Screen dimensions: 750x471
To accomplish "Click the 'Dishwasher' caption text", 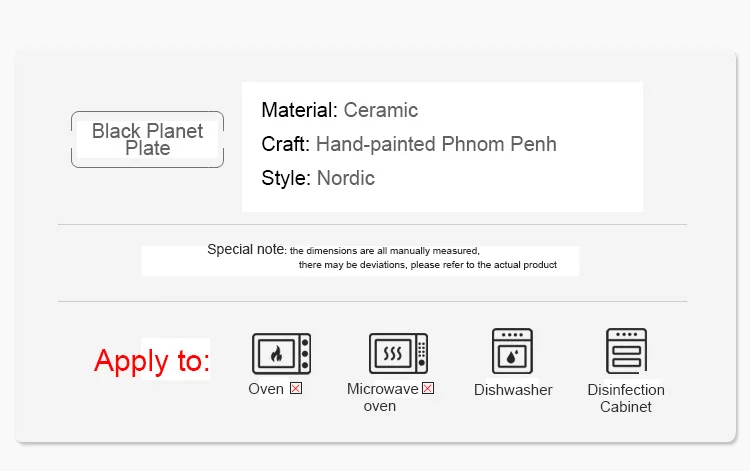I will (x=513, y=390).
